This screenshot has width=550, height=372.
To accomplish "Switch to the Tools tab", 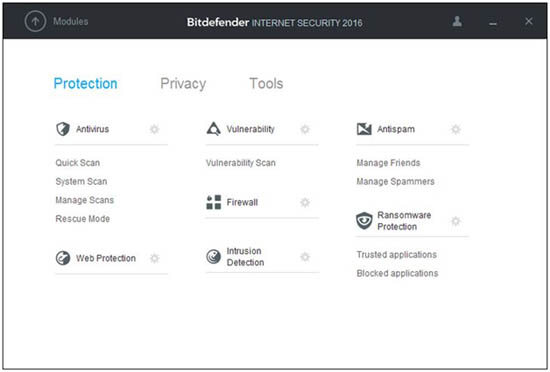I will pos(266,83).
